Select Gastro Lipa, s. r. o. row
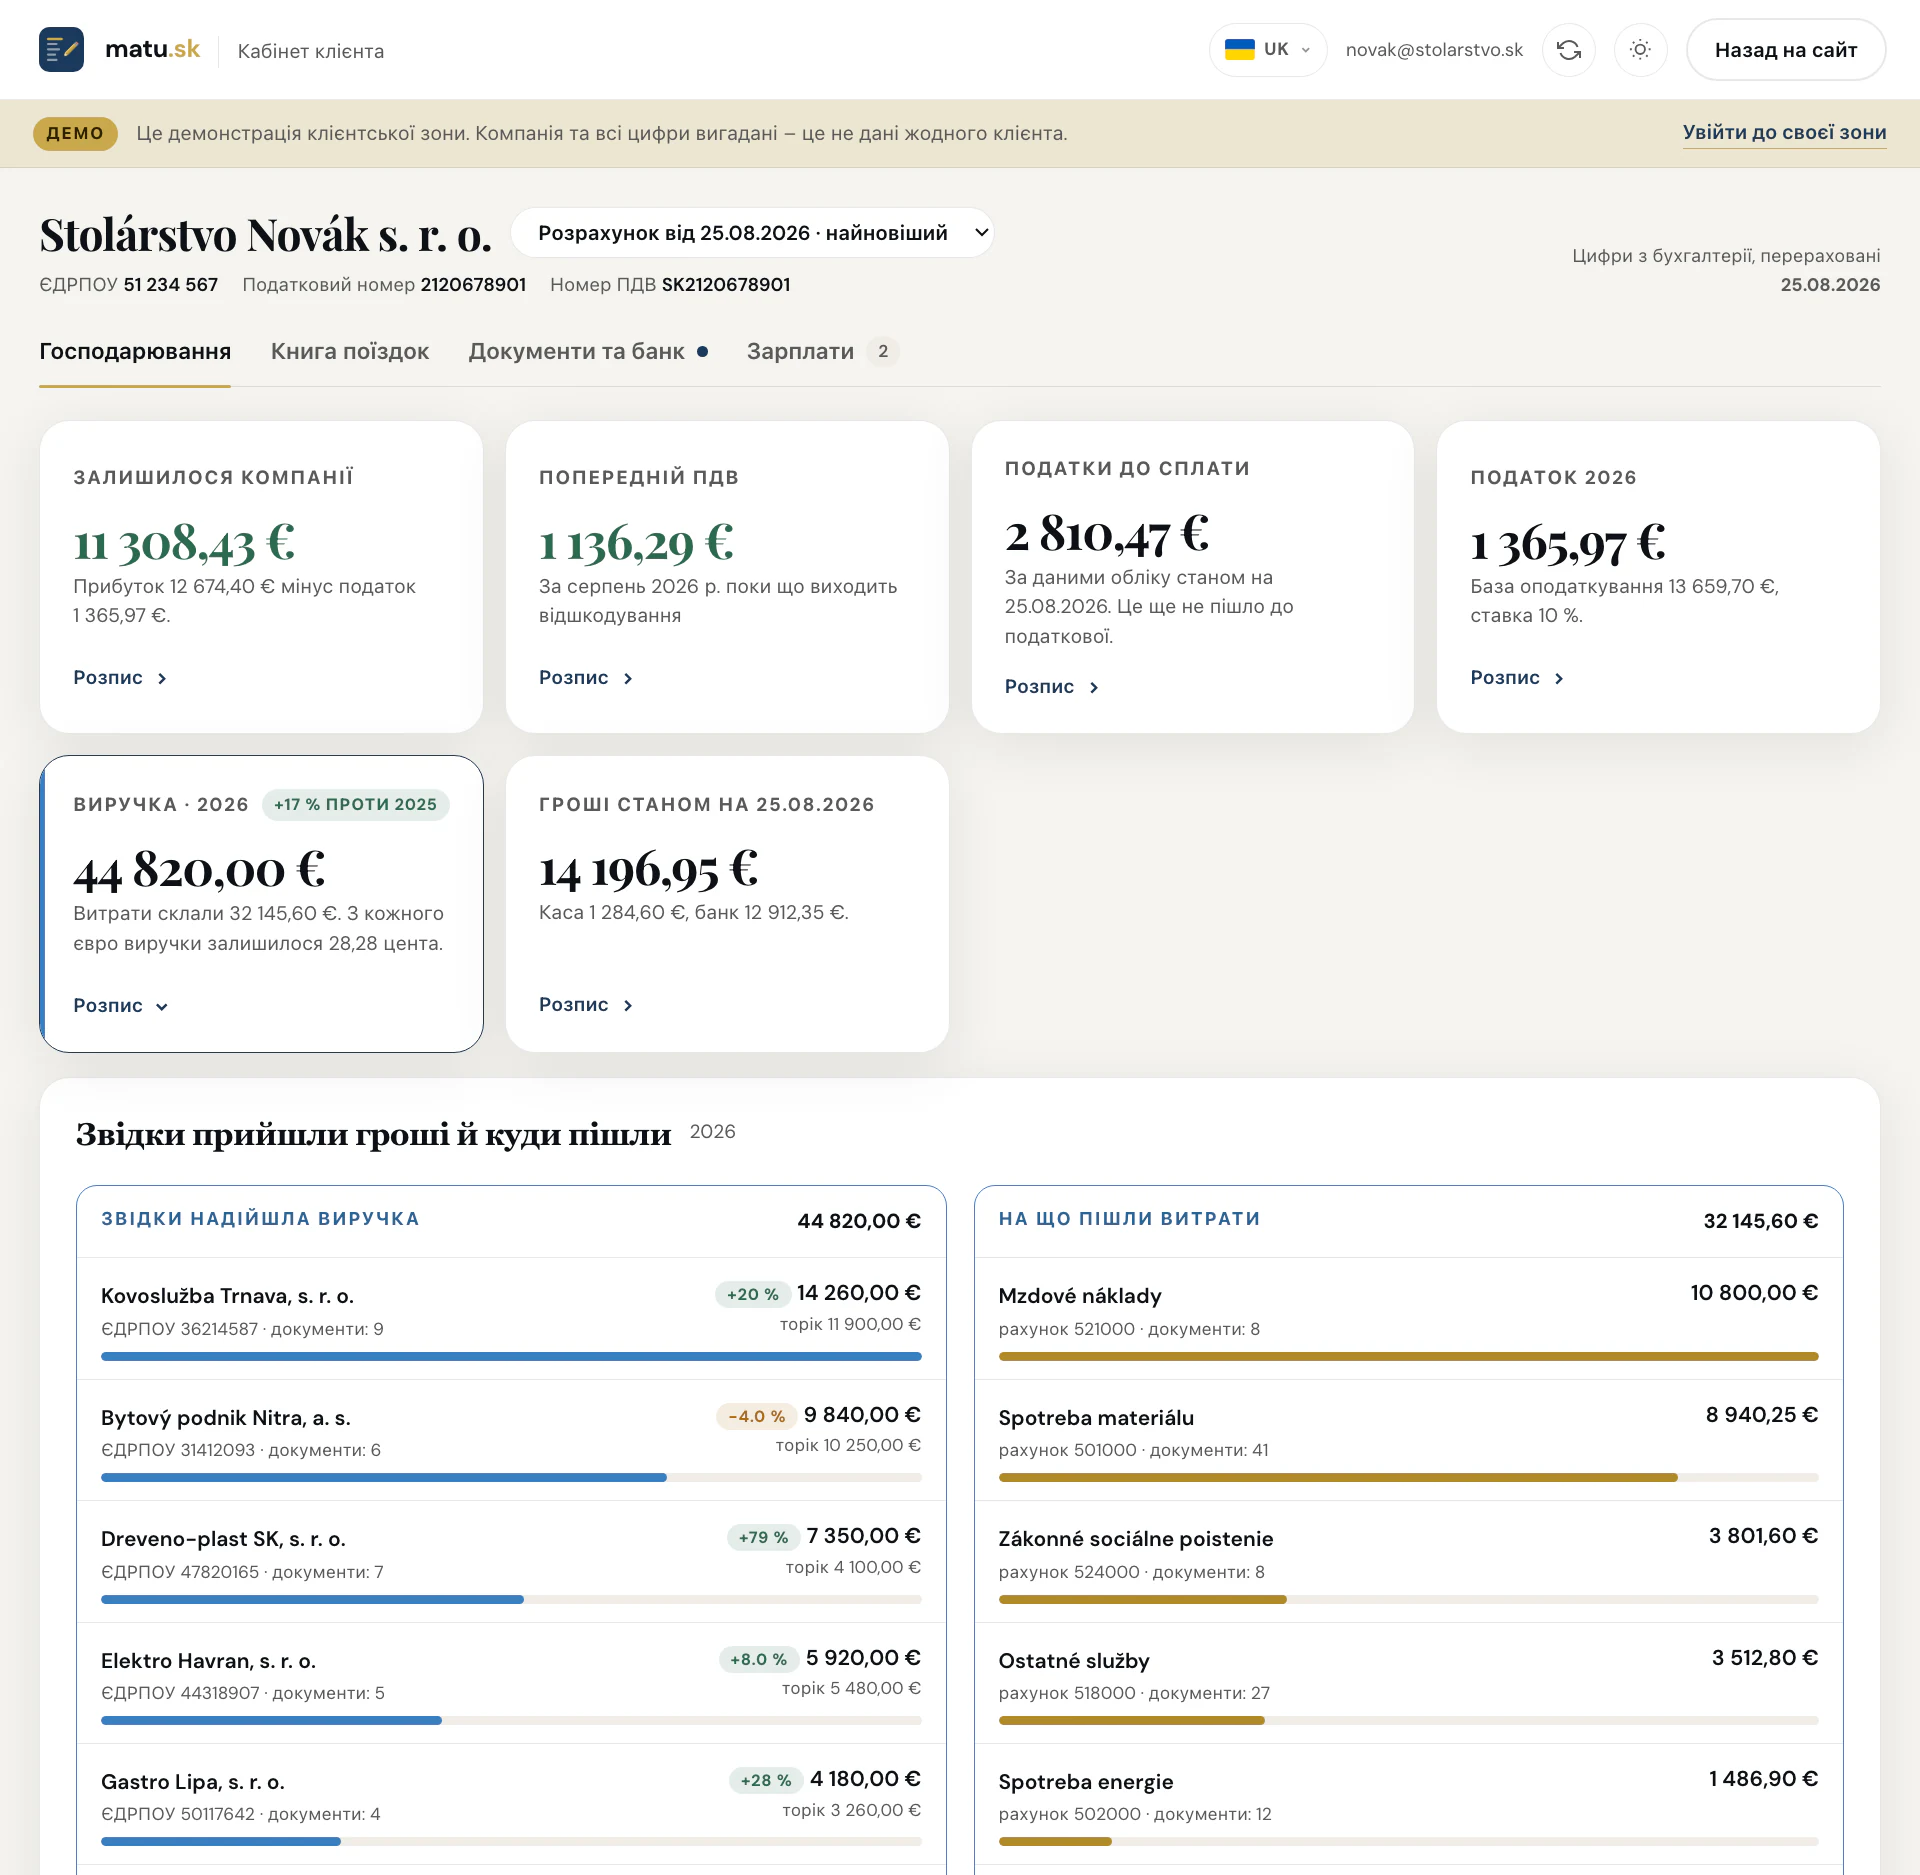This screenshot has height=1875, width=1920. pos(511,1805)
